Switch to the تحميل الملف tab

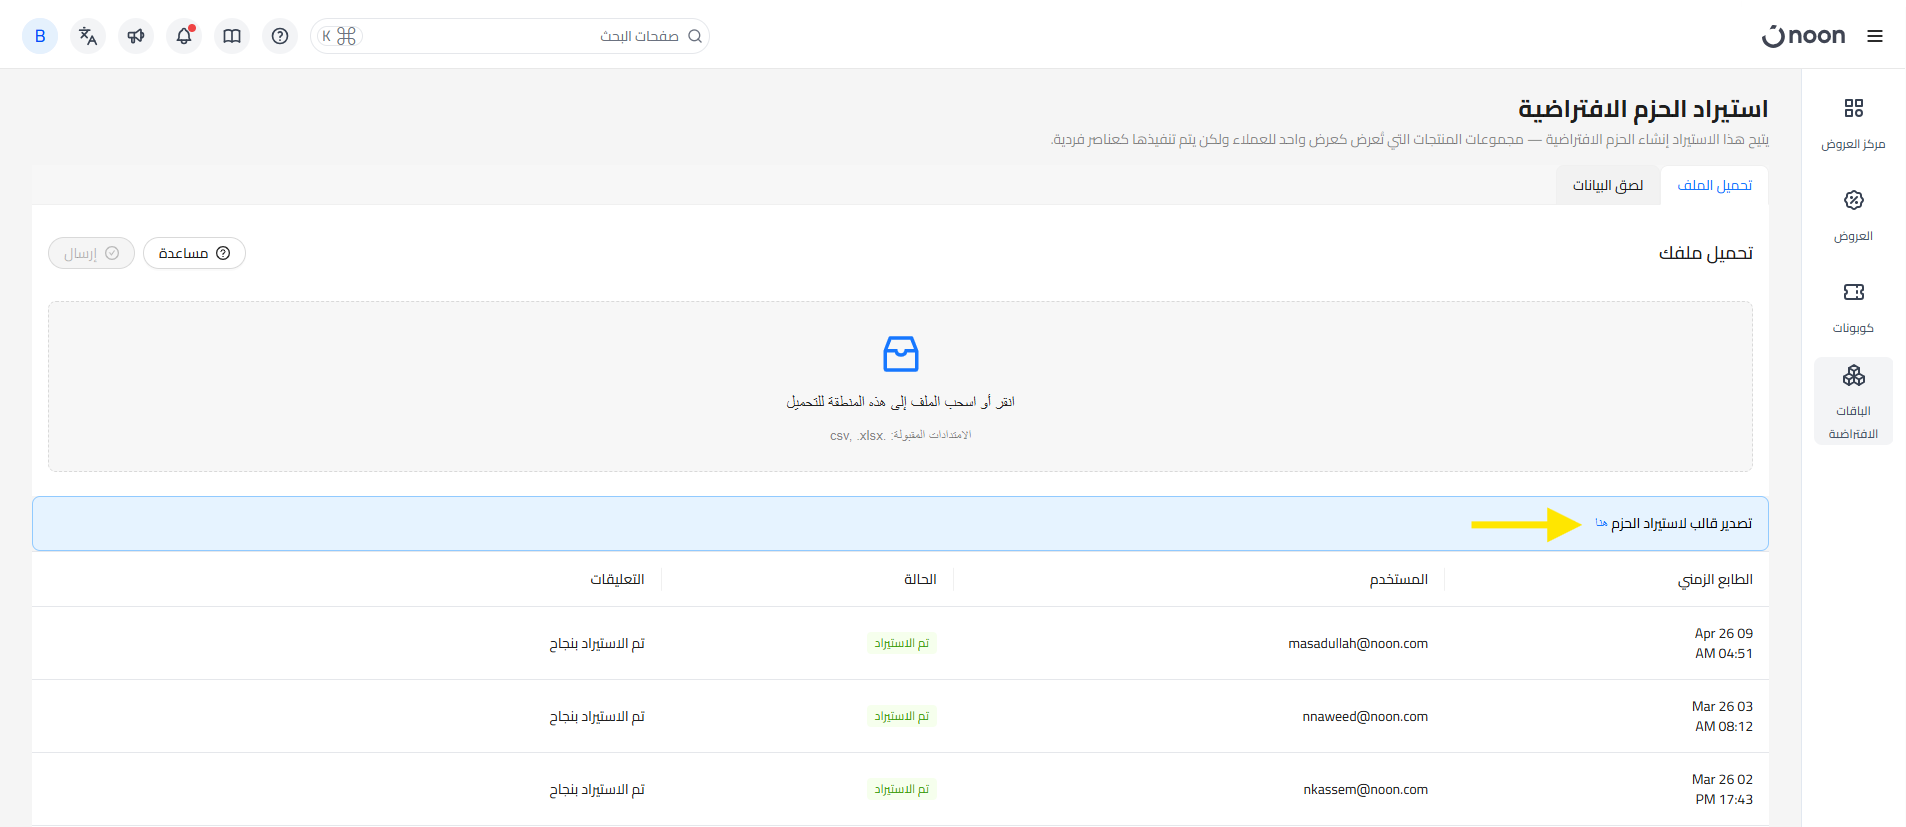[1714, 185]
